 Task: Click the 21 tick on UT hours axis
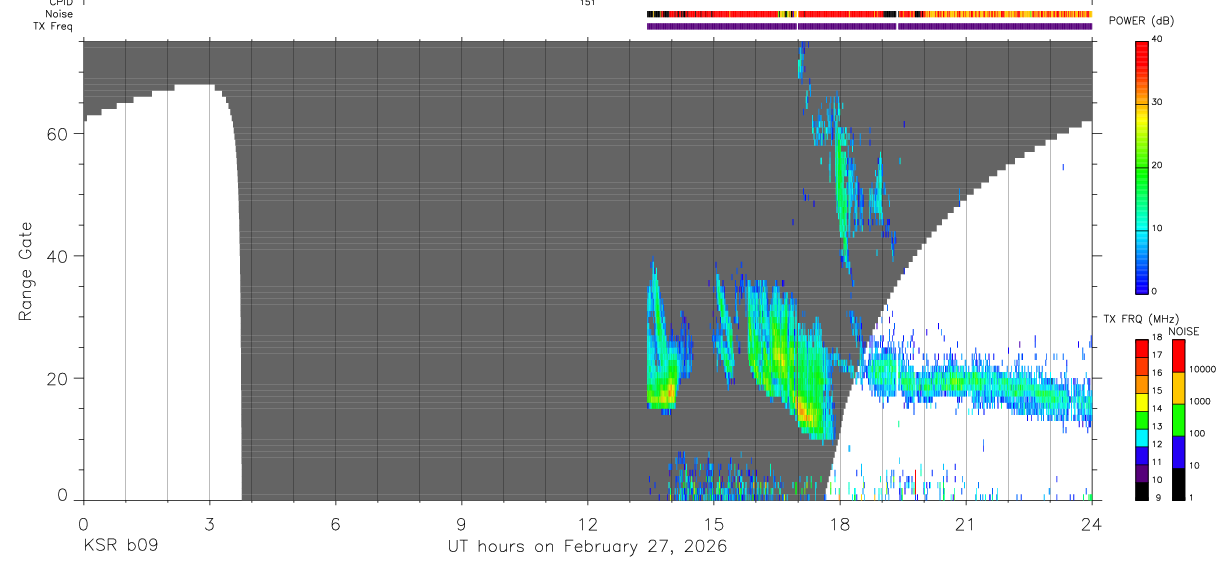pos(965,524)
